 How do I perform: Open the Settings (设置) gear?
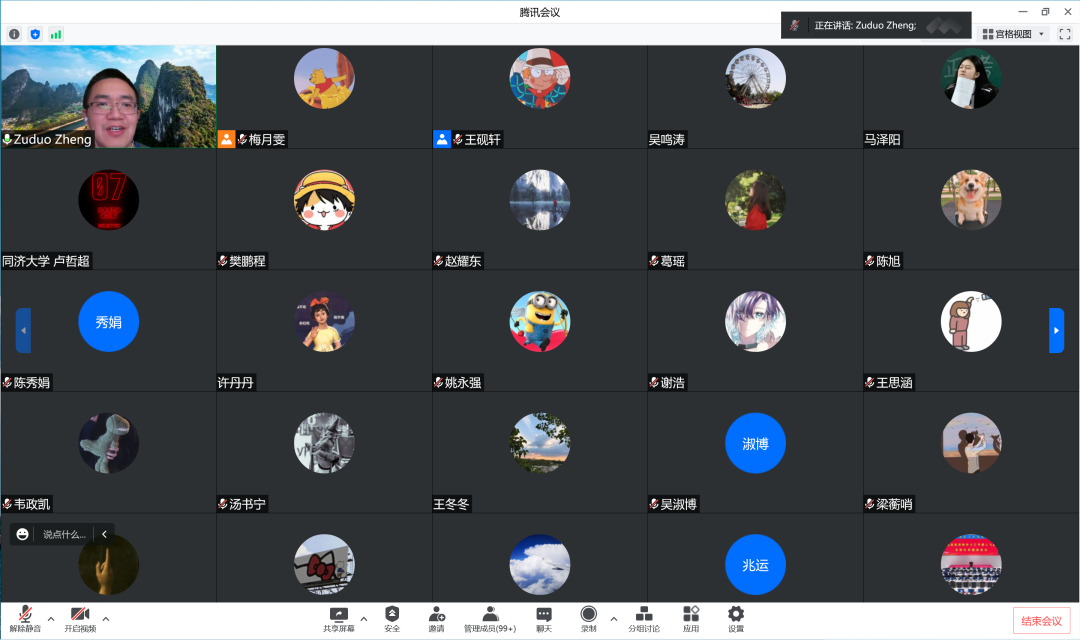[x=736, y=615]
